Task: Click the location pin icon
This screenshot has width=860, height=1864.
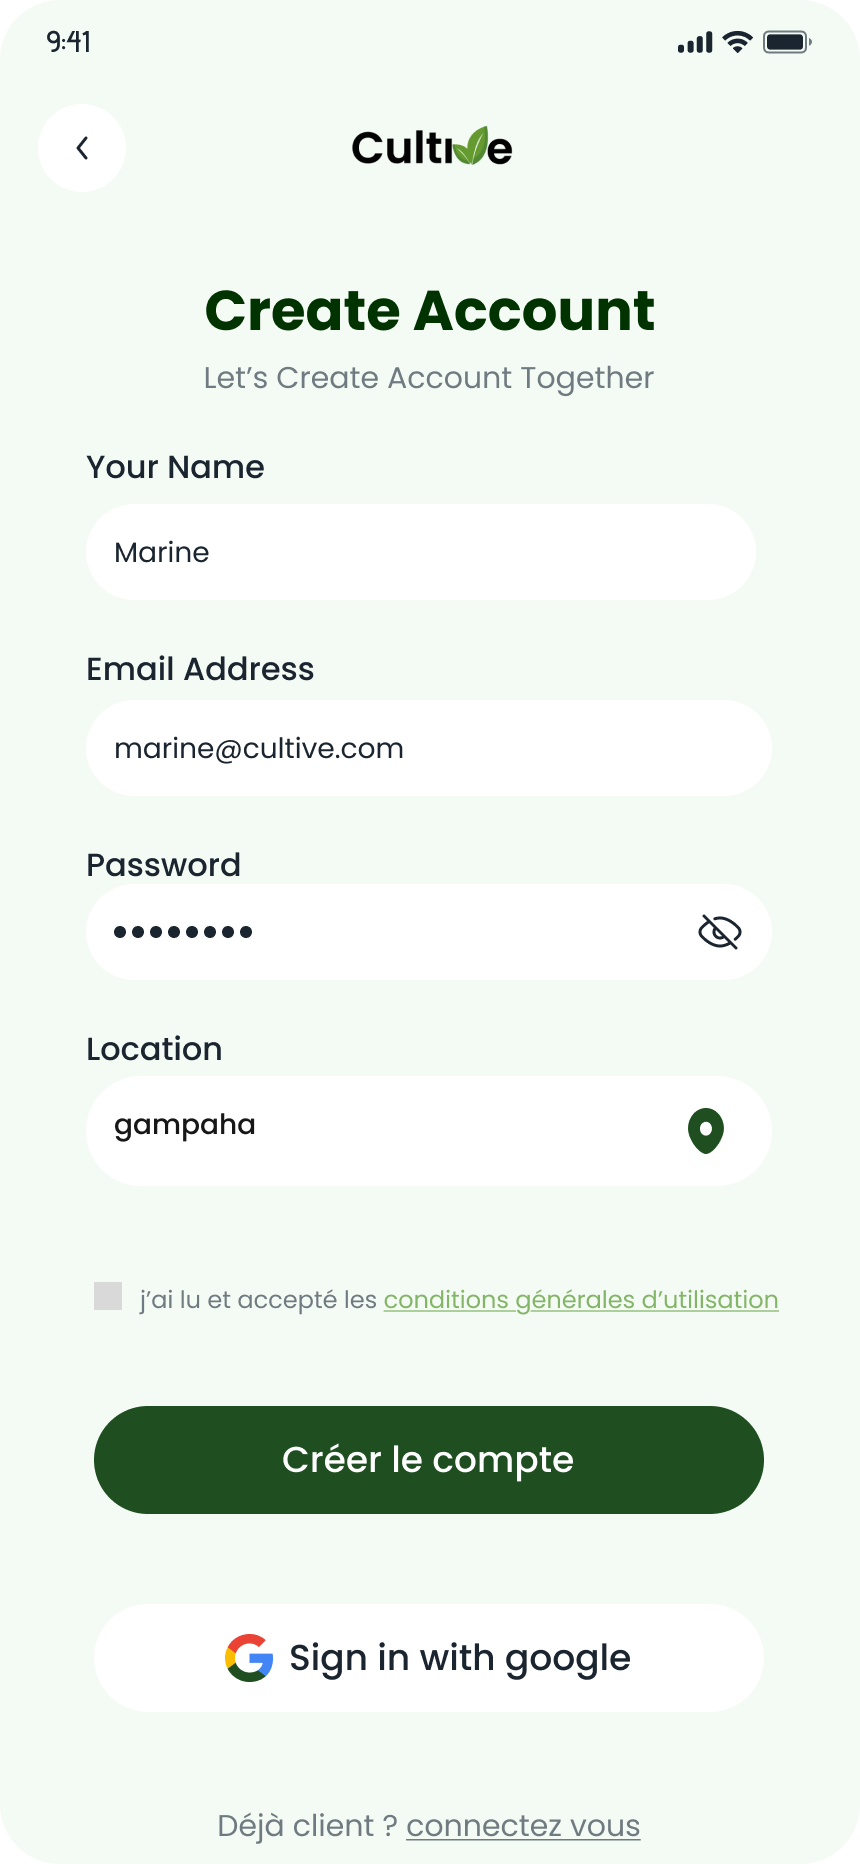Action: (x=706, y=1131)
